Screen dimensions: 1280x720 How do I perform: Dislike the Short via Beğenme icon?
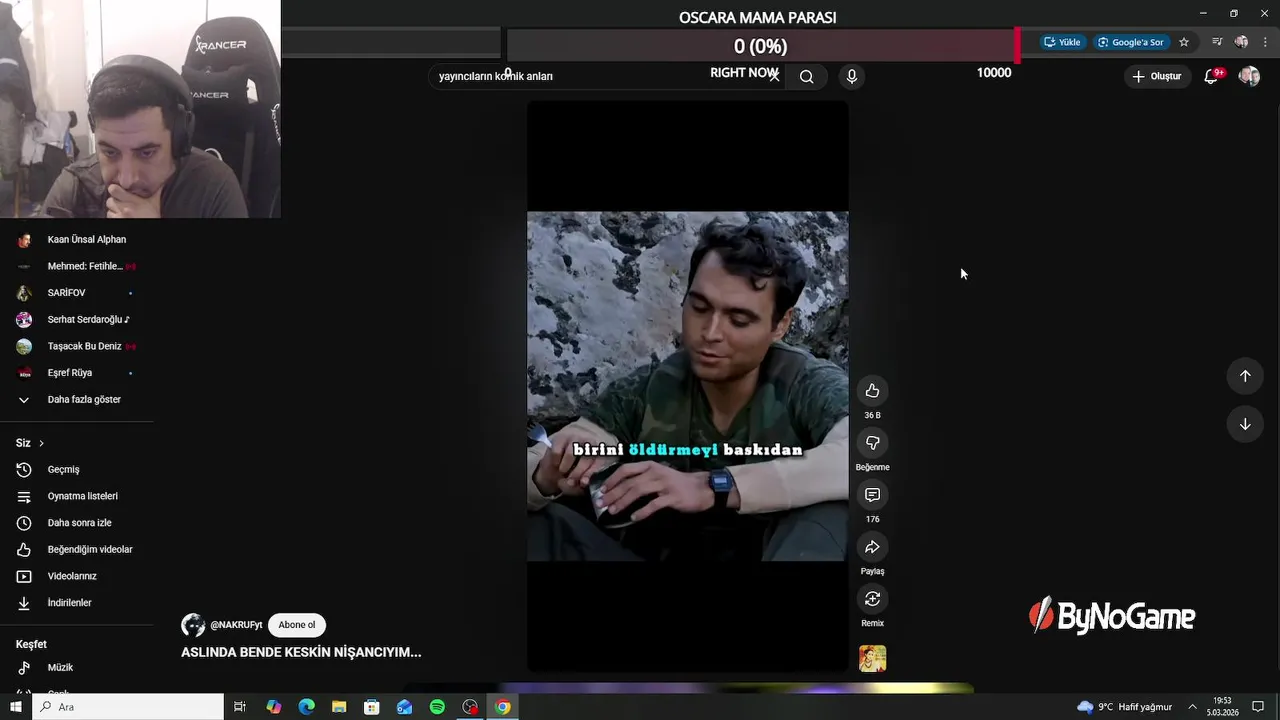[872, 443]
